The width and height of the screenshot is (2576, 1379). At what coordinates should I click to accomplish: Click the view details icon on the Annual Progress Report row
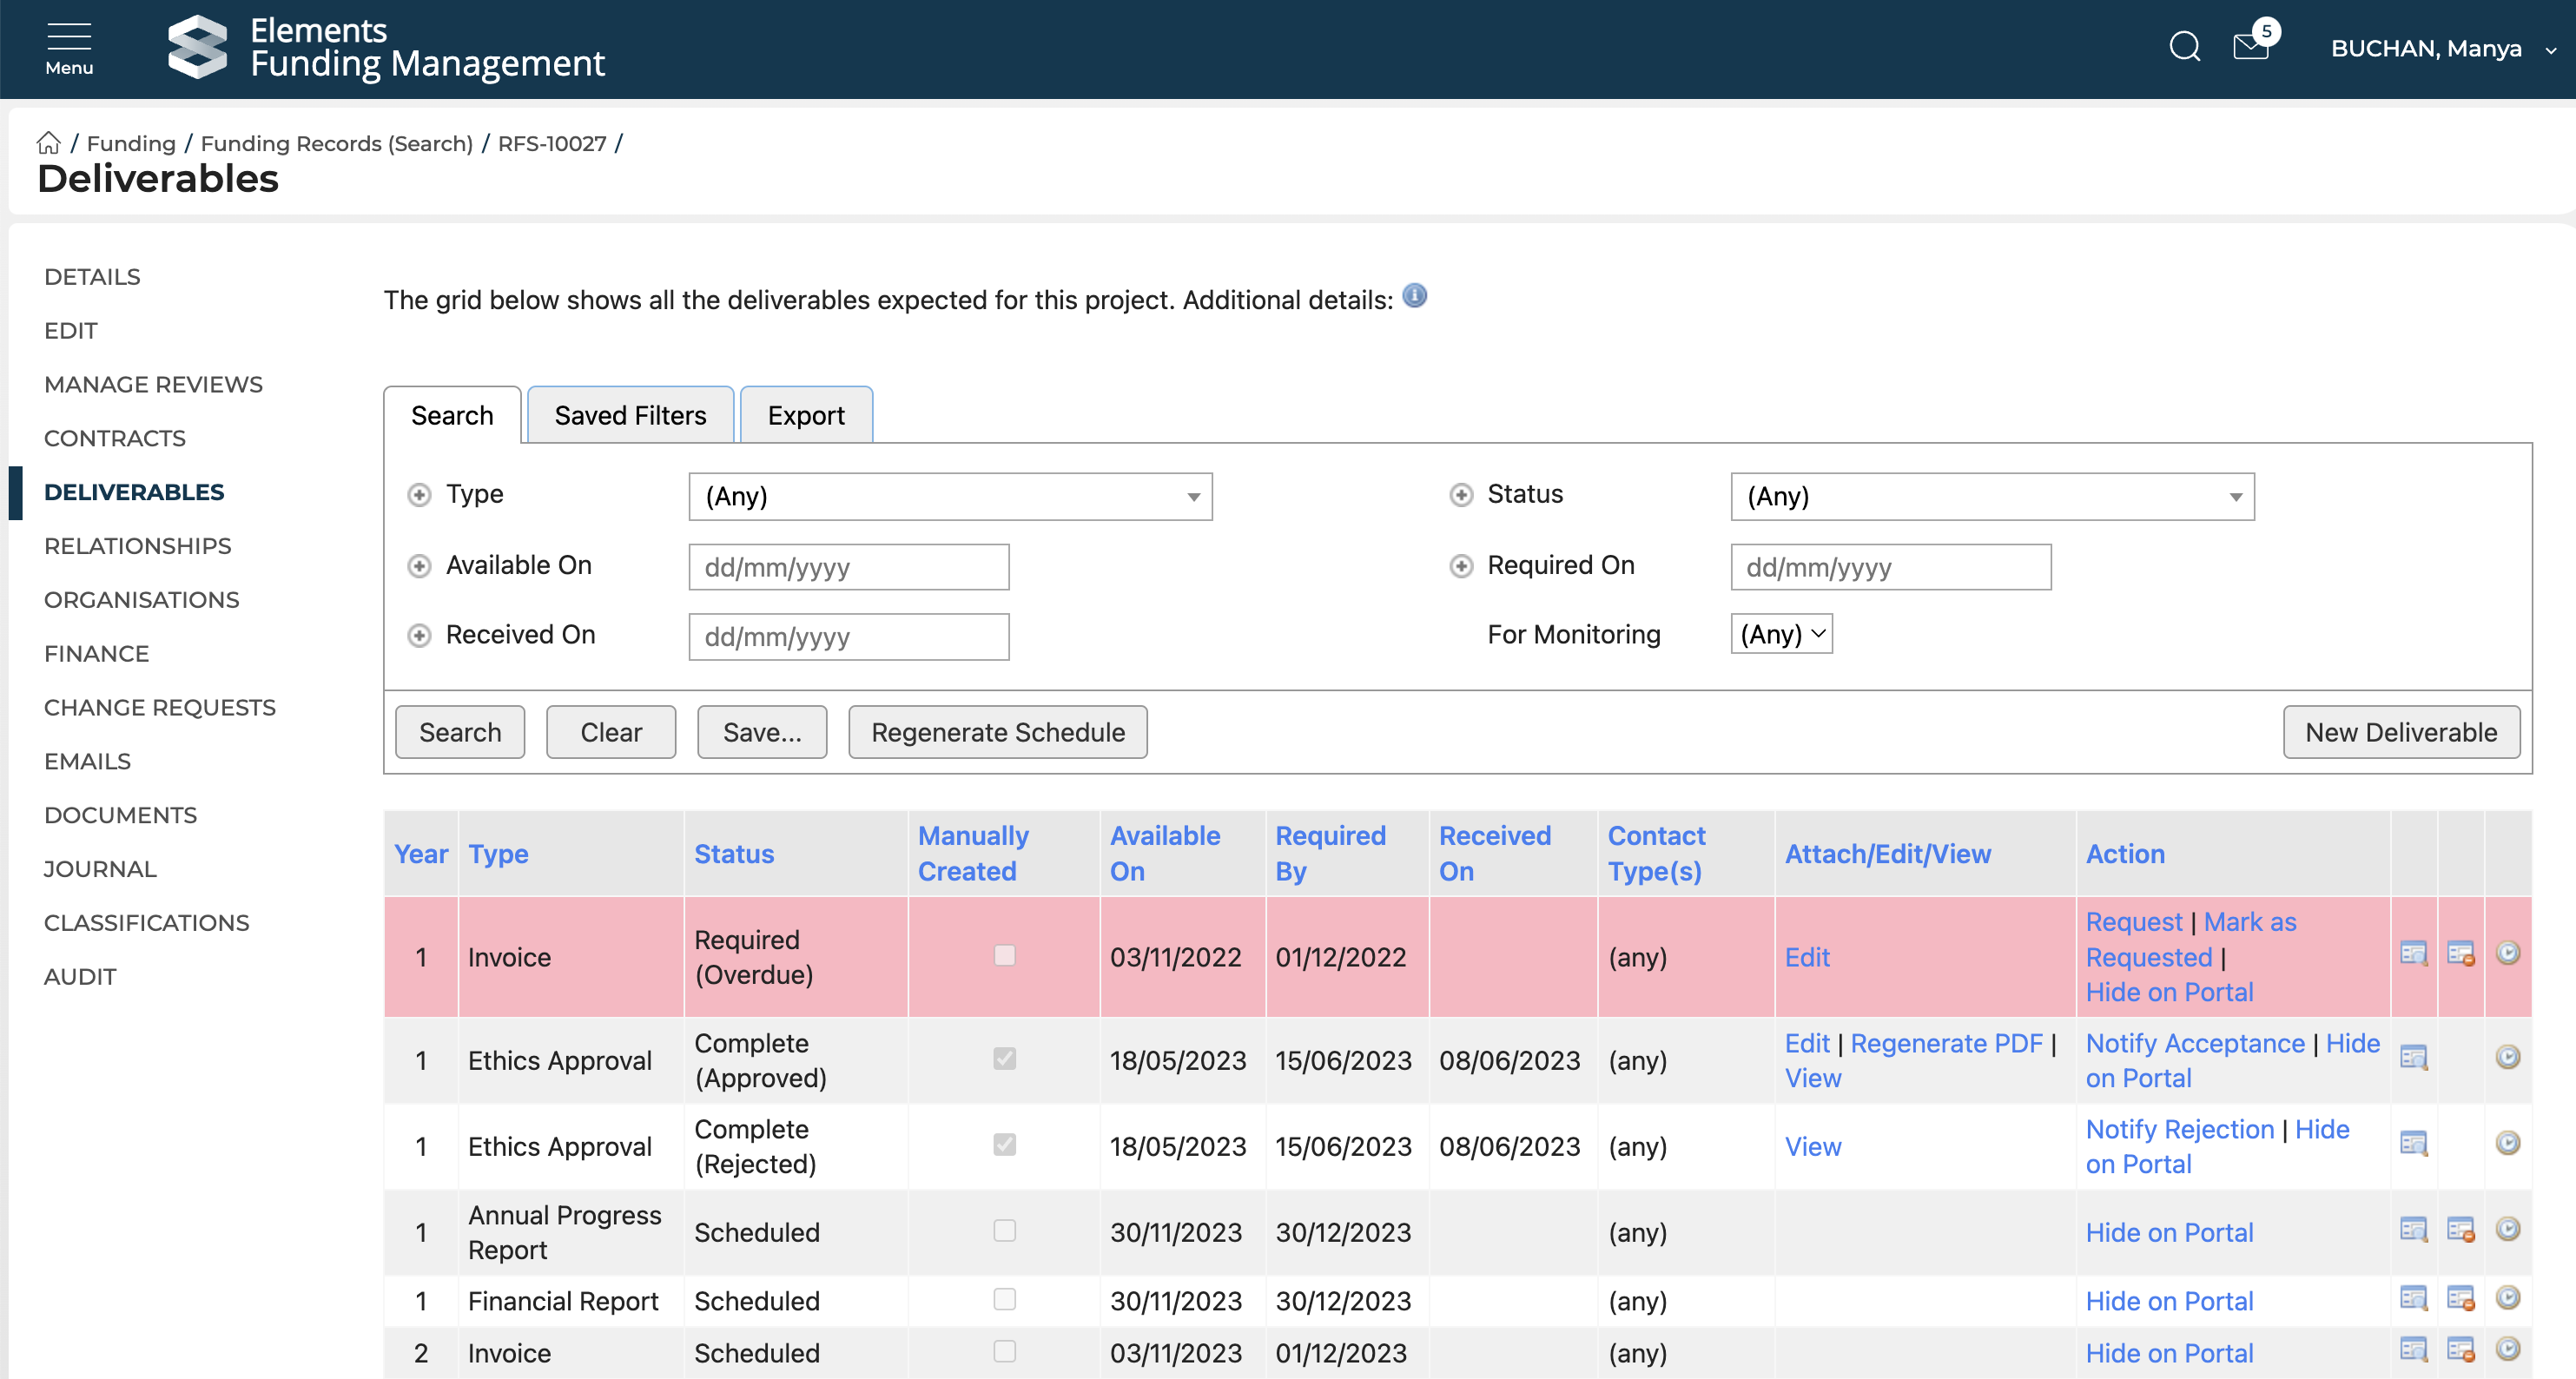click(2414, 1230)
